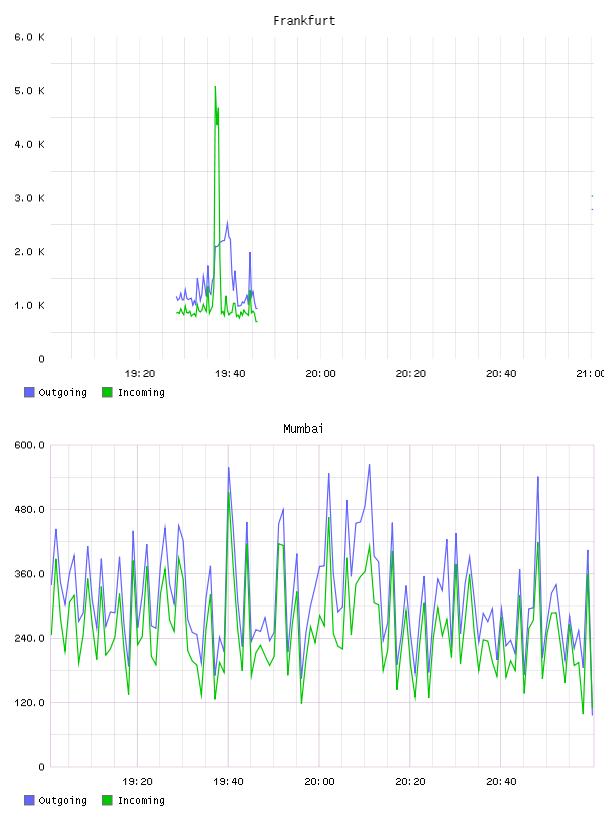Click the 3.0 K label on Frankfurt axis
608x816 pixels.
click(30, 198)
